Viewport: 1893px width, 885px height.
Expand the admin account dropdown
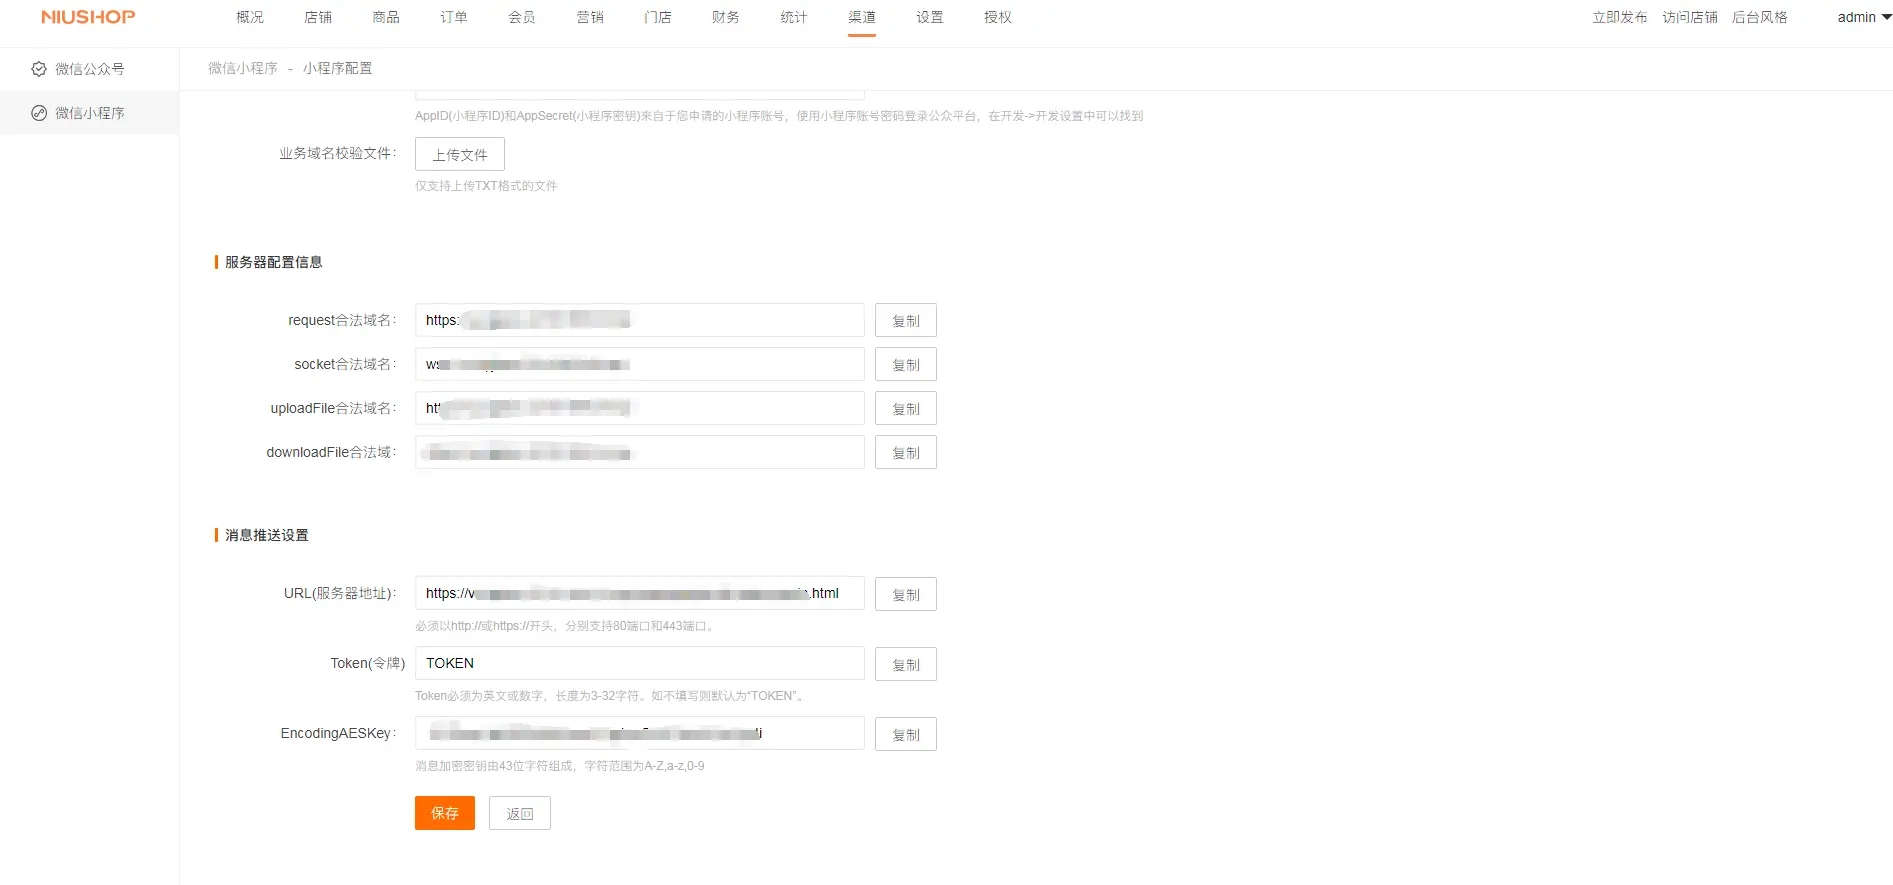[1863, 17]
